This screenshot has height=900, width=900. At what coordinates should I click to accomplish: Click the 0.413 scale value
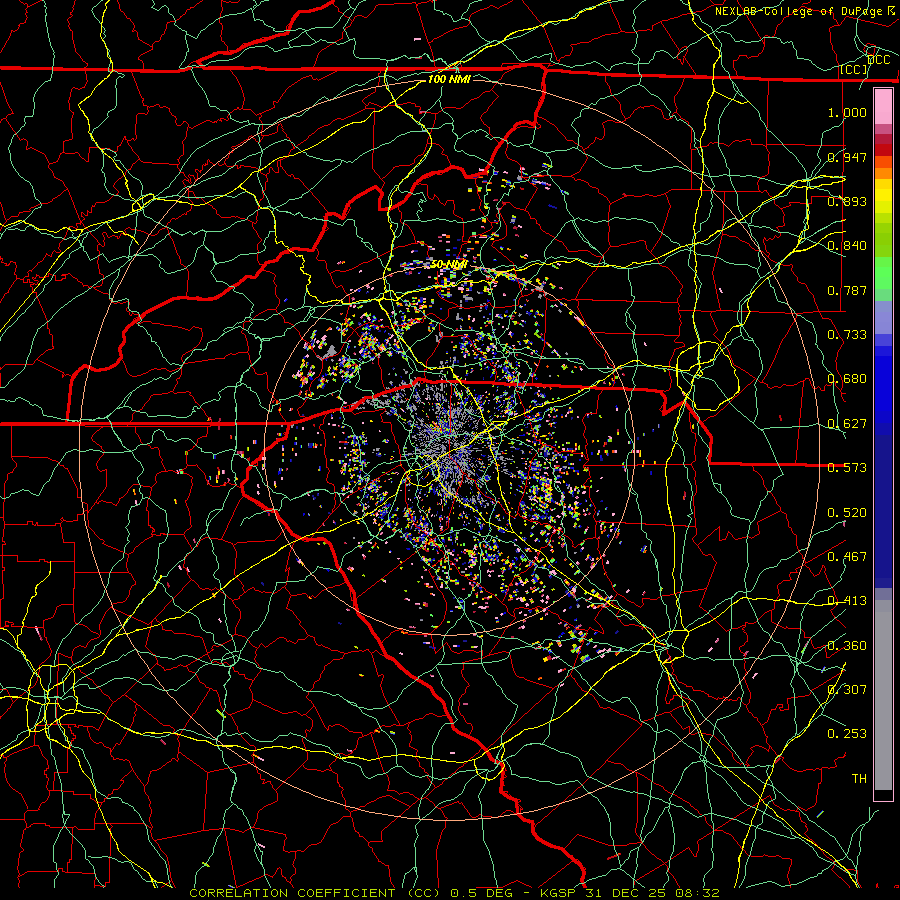pyautogui.click(x=847, y=600)
